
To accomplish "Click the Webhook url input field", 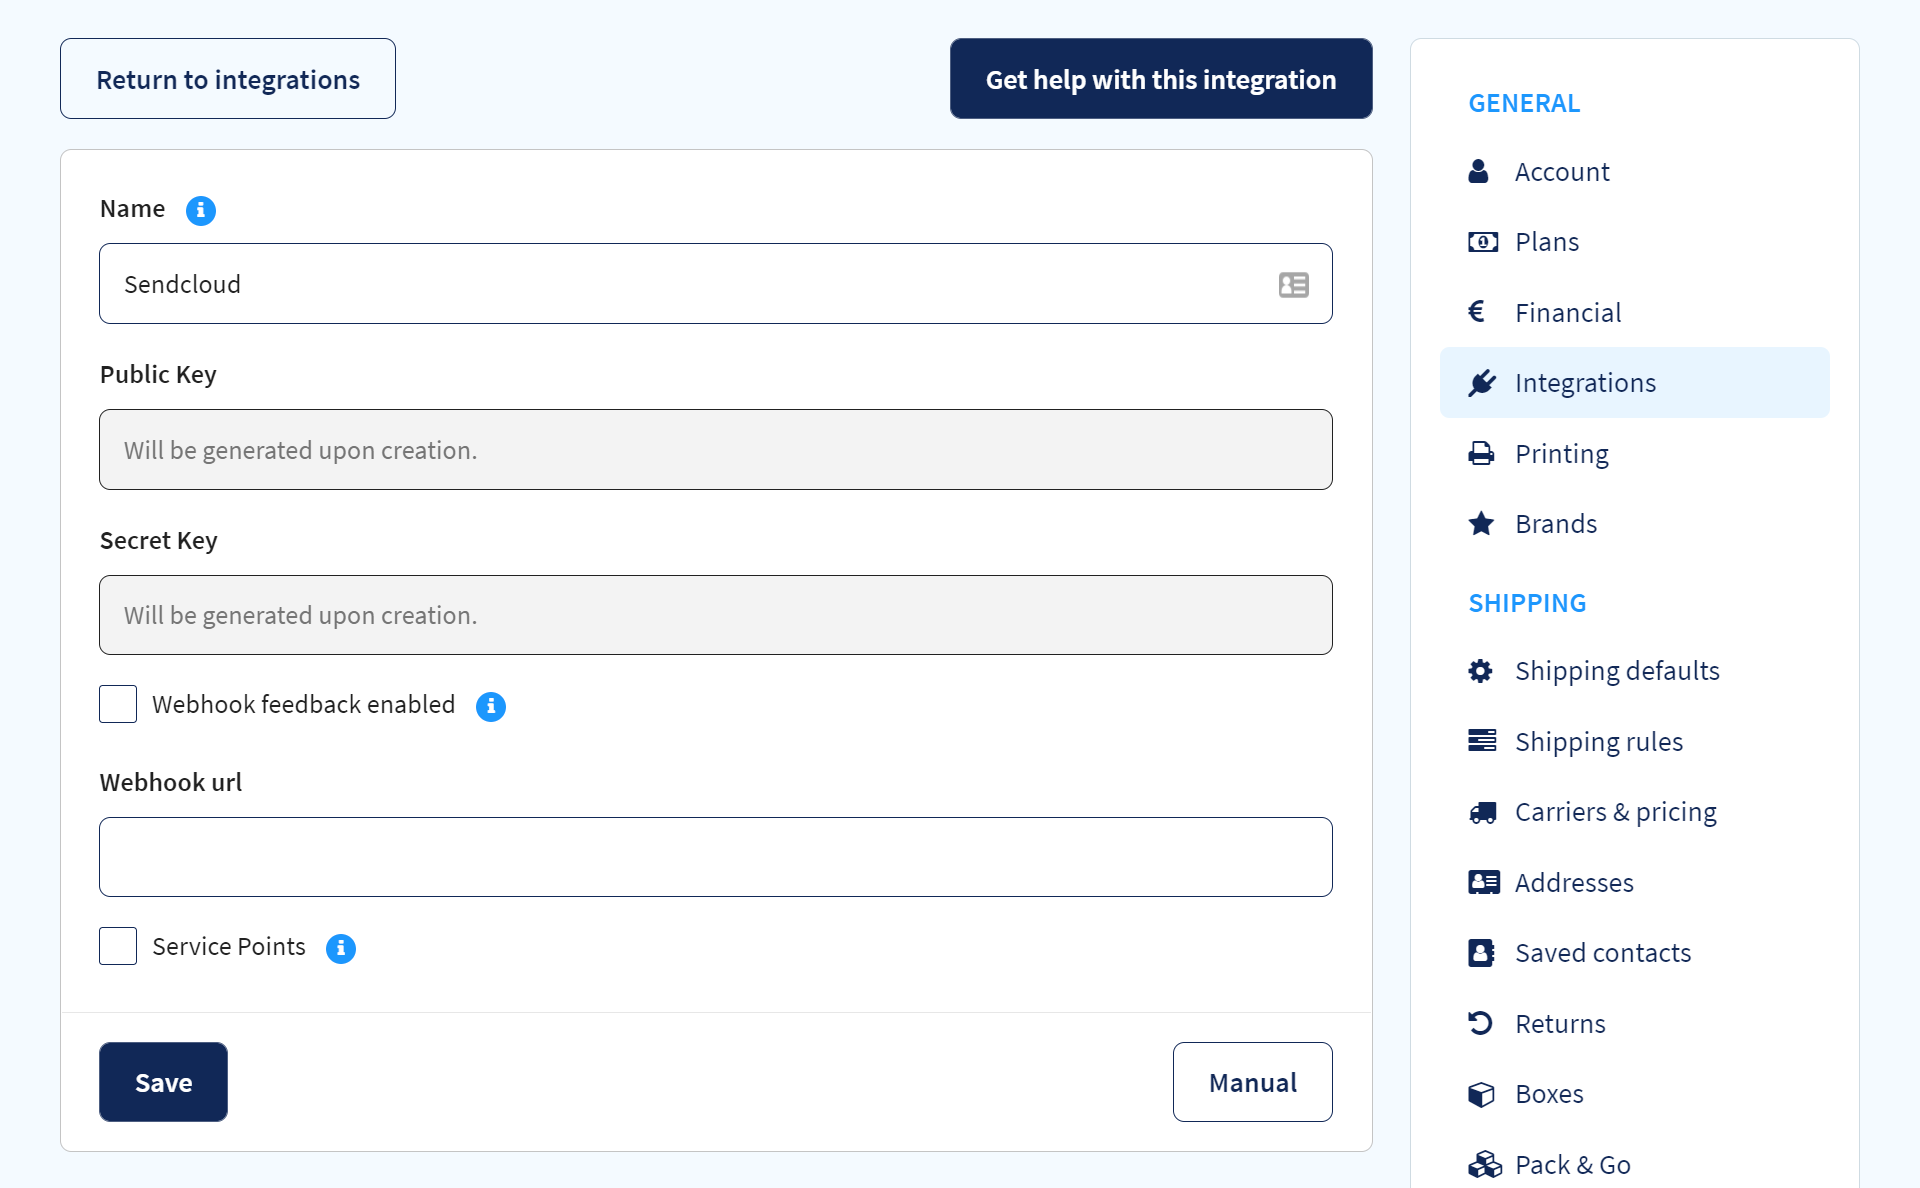I will coord(716,857).
